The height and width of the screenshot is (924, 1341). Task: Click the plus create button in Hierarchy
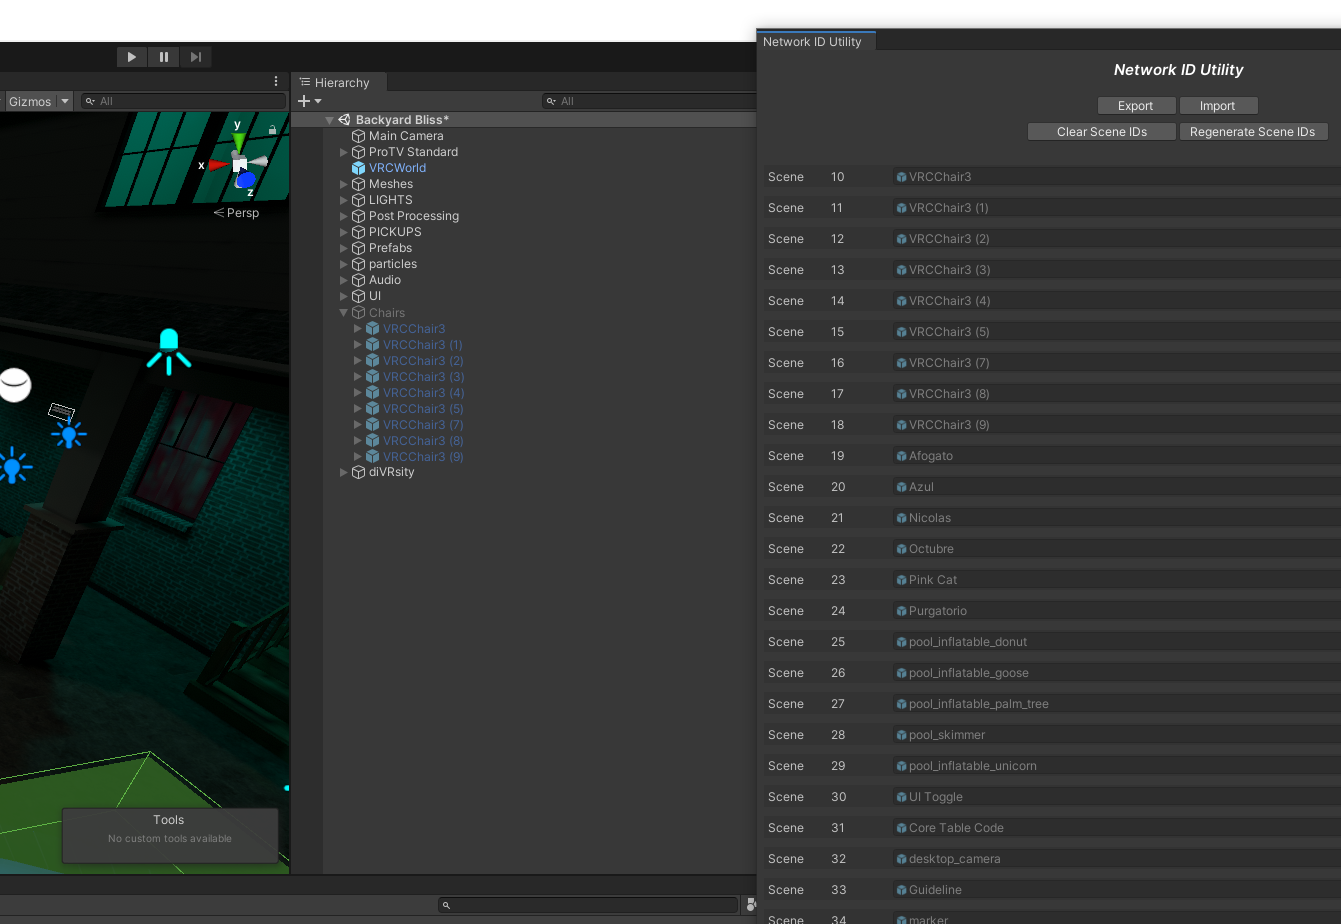[x=304, y=101]
